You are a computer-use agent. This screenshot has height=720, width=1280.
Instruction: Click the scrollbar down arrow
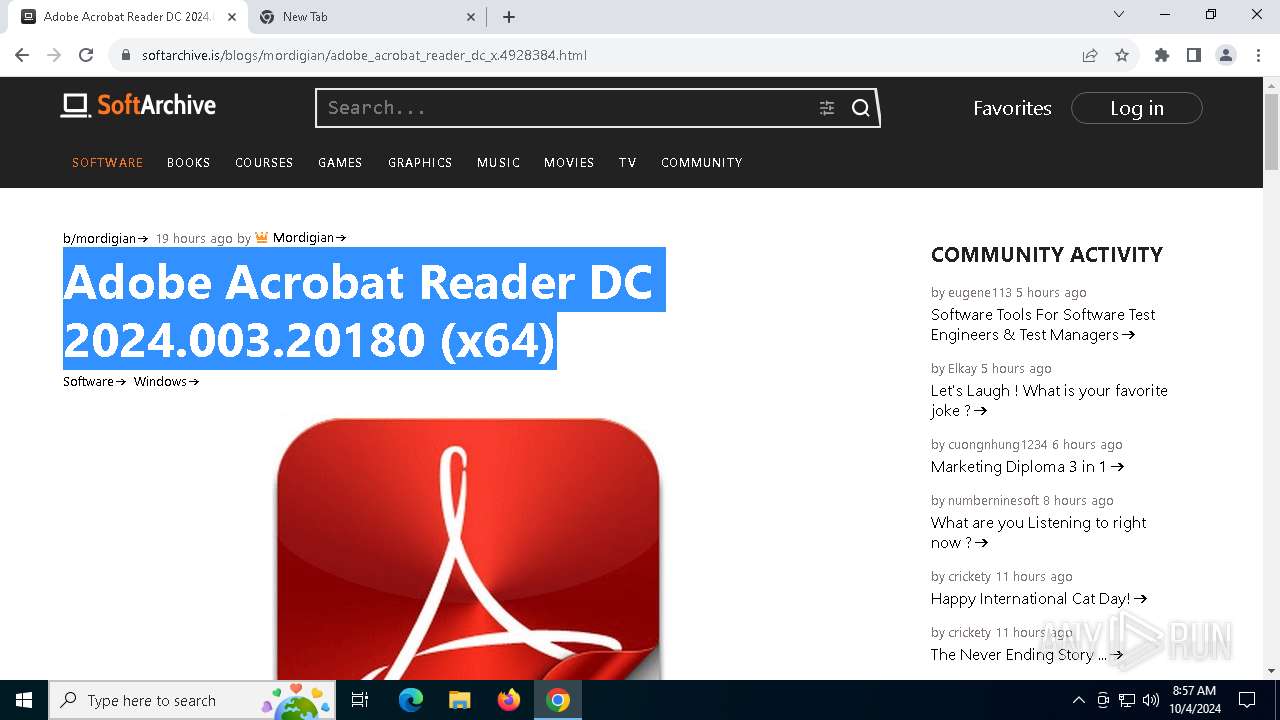coord(1271,671)
